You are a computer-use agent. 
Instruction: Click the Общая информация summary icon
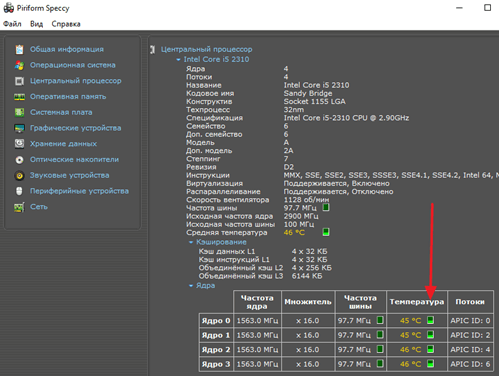coord(19,49)
